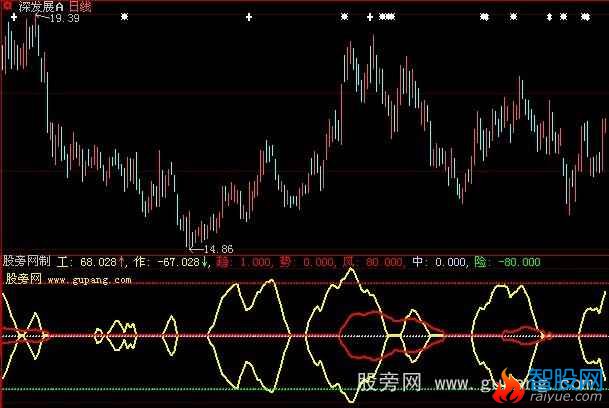Click the first white plus marker at top-left
The width and height of the screenshot is (609, 408).
pyautogui.click(x=14, y=18)
